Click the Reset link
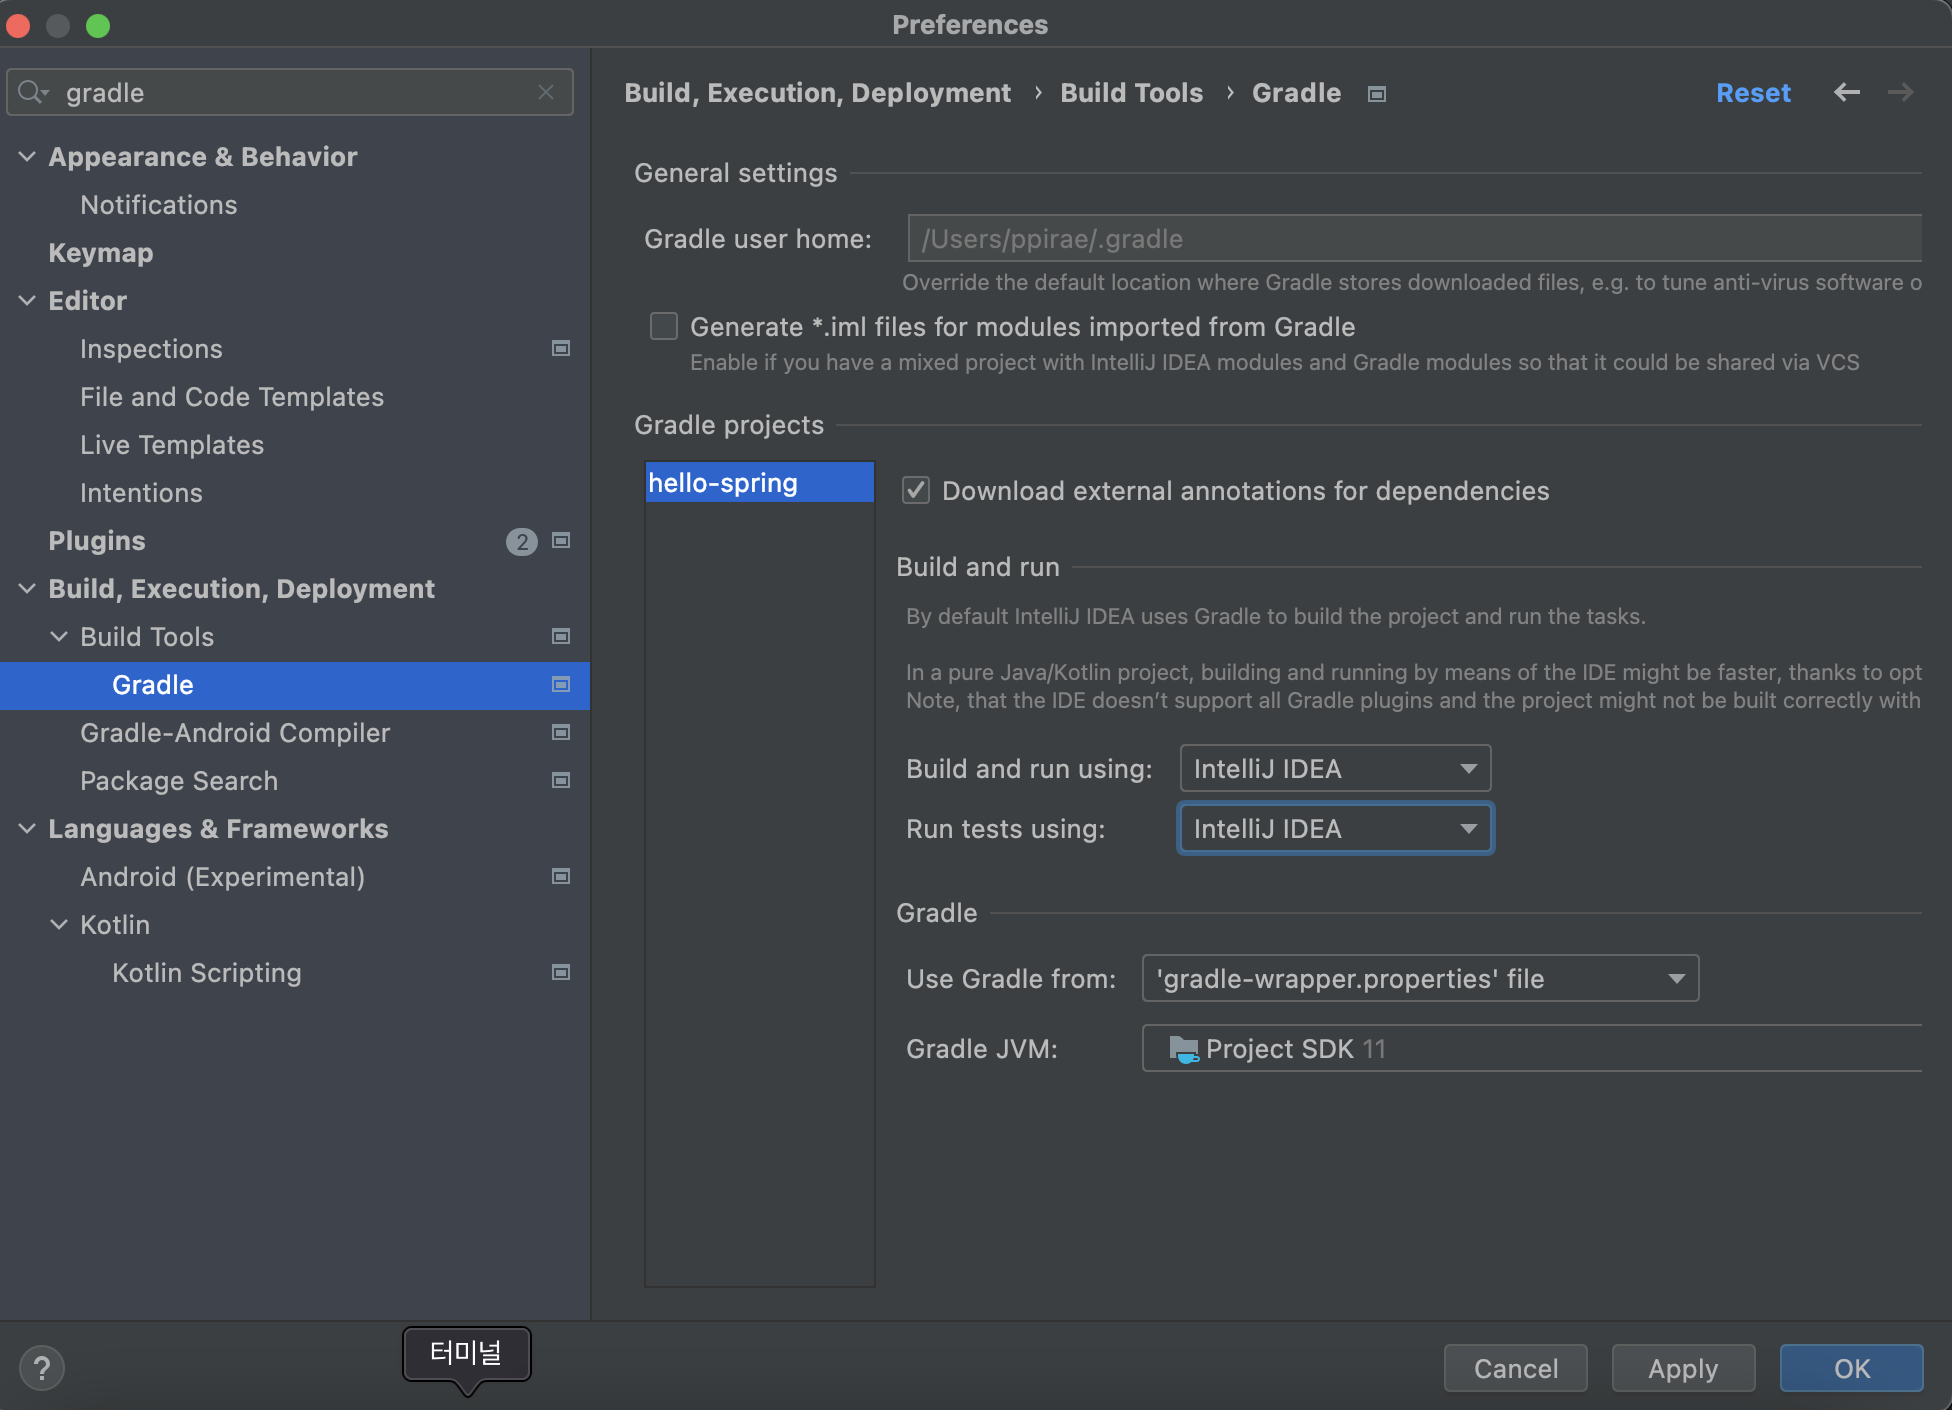This screenshot has height=1410, width=1952. (x=1753, y=92)
